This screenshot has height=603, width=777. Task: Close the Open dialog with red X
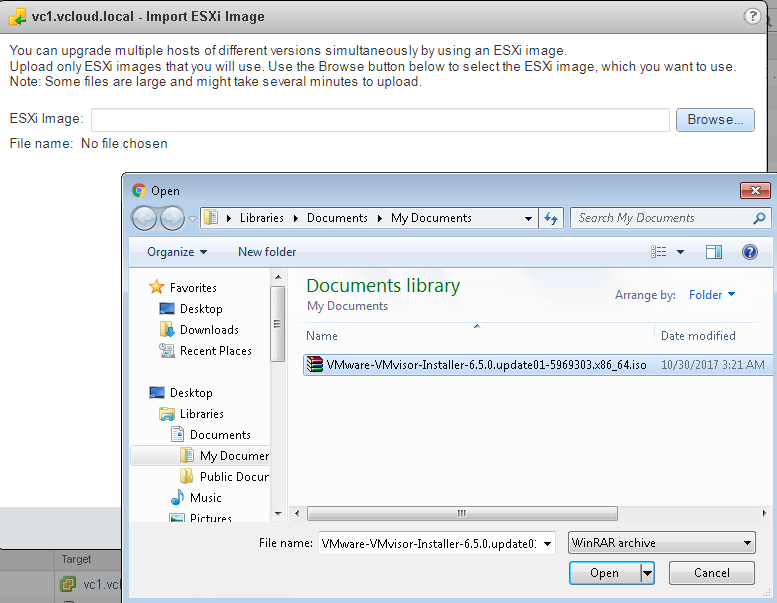pos(755,191)
